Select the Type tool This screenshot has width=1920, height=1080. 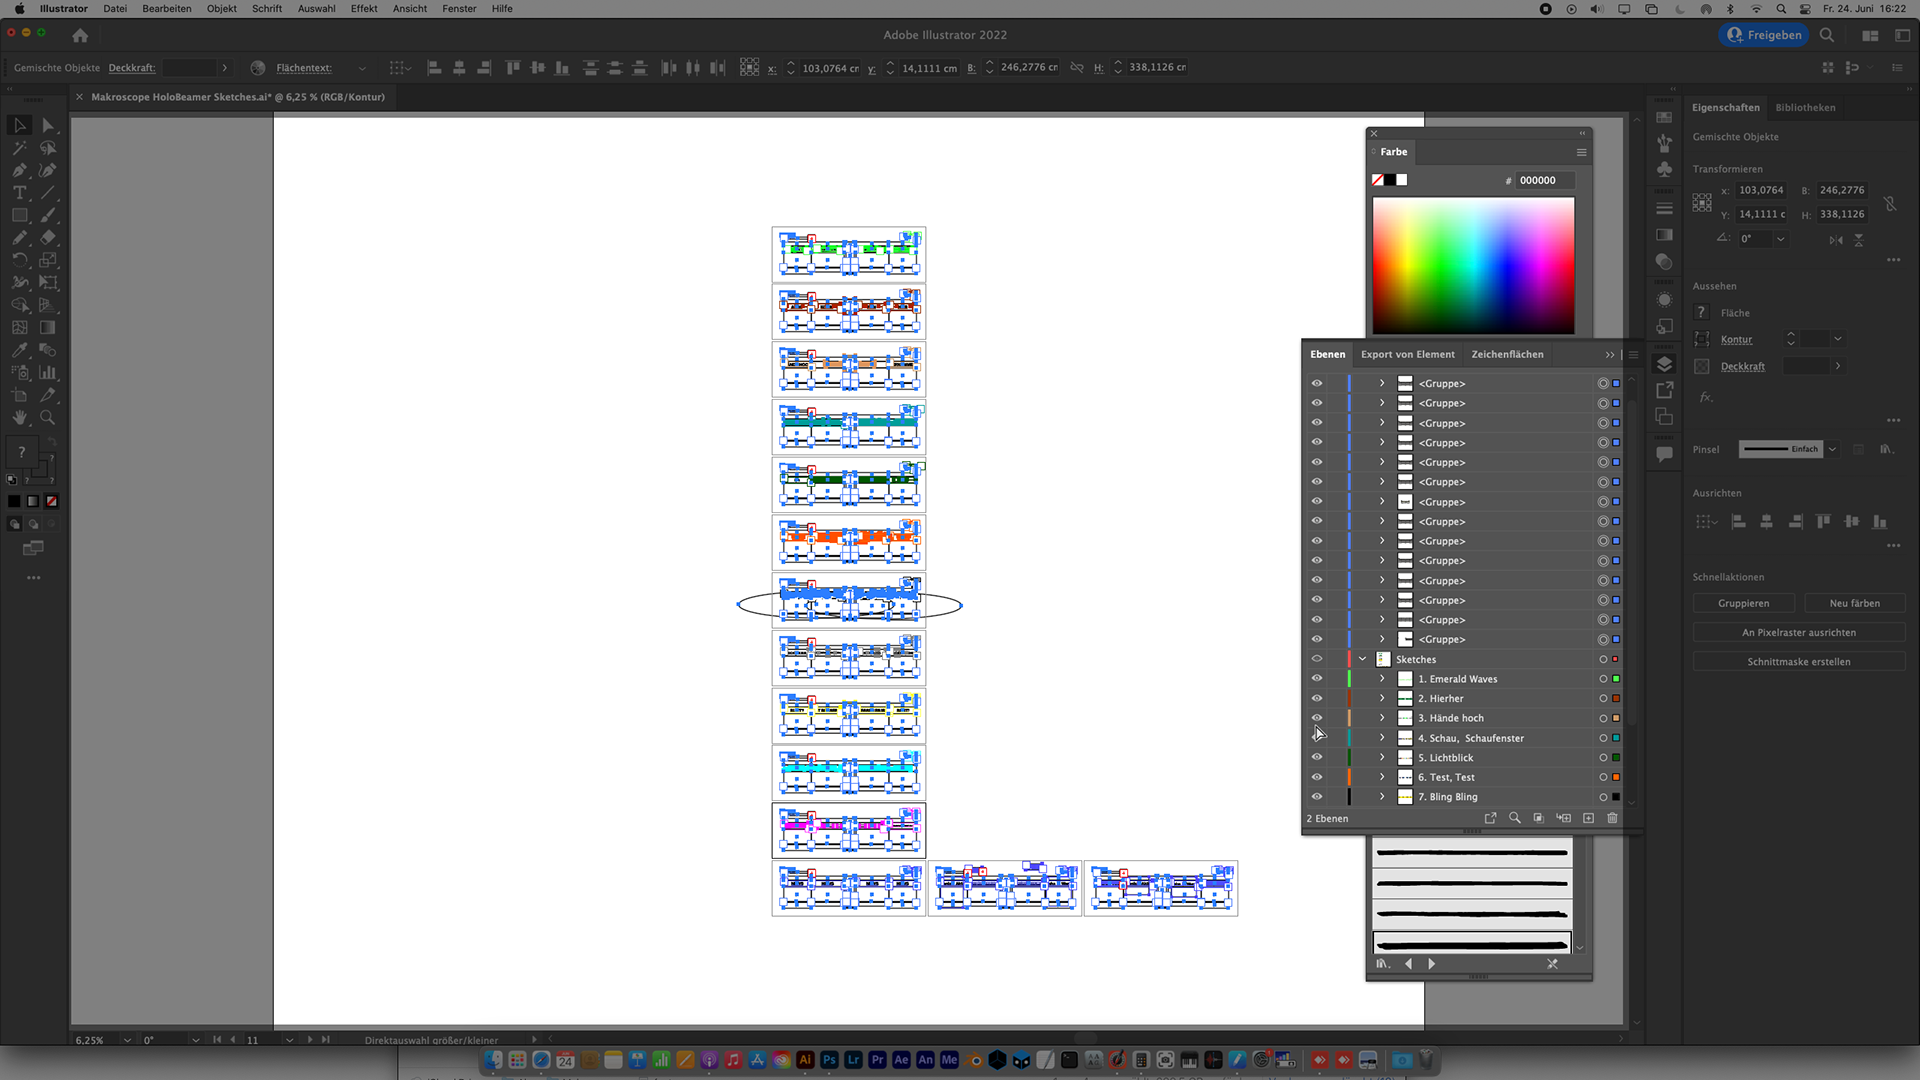click(x=19, y=193)
